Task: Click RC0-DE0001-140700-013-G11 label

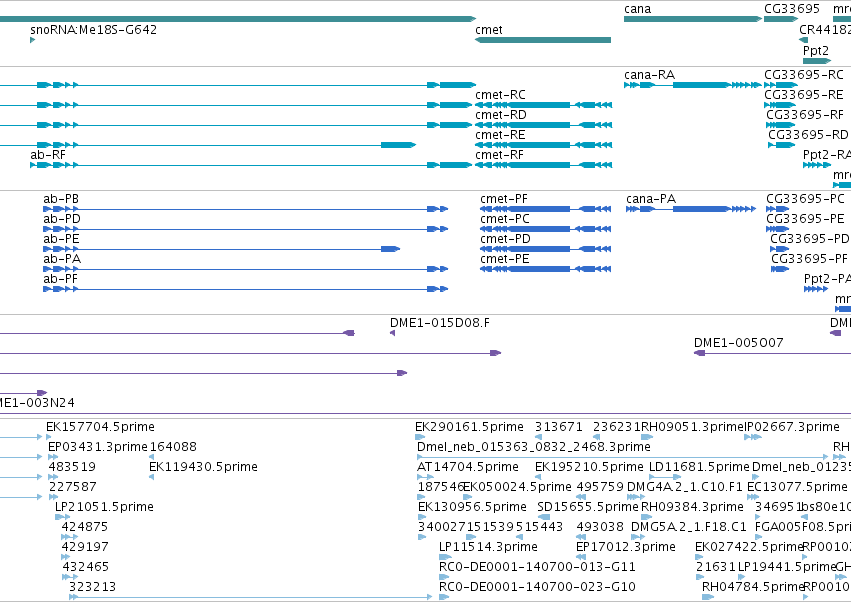Action: [x=537, y=567]
